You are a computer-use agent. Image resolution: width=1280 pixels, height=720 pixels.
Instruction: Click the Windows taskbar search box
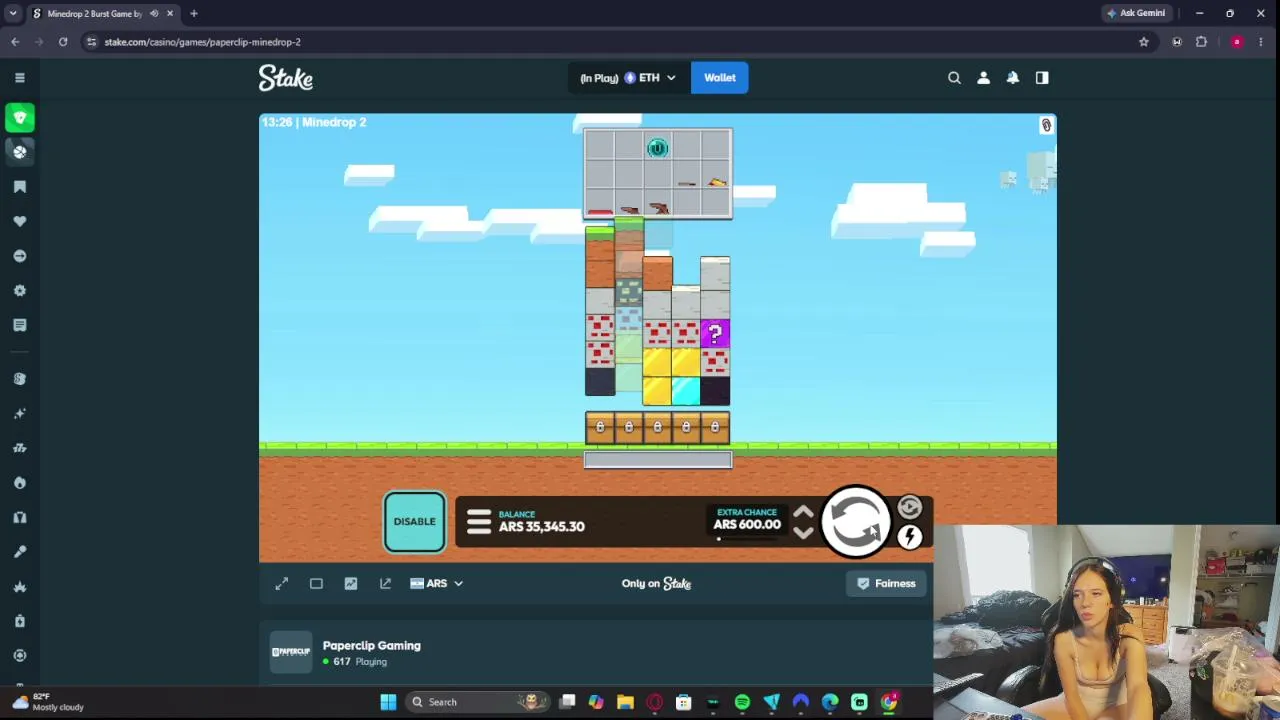pos(478,702)
